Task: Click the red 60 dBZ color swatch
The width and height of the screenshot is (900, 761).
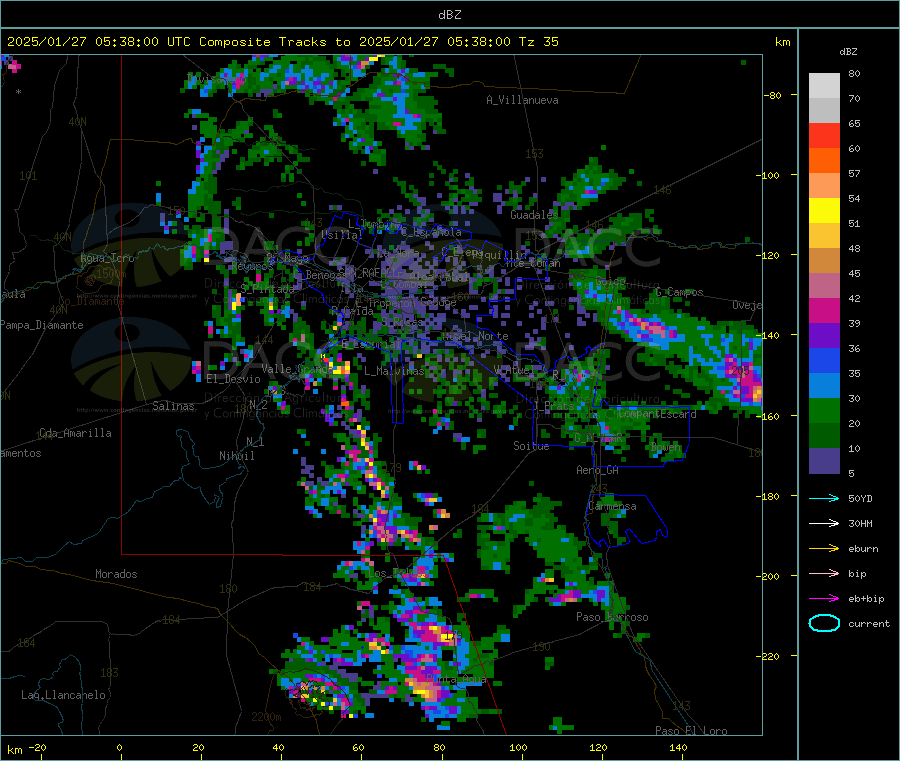Action: tap(824, 135)
